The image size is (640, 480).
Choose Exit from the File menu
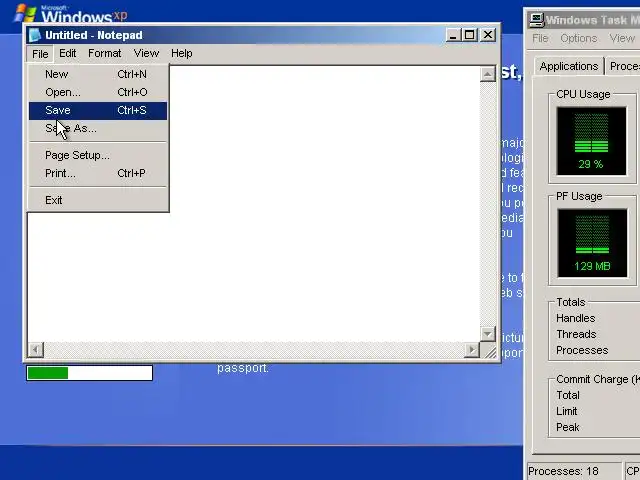98,200
